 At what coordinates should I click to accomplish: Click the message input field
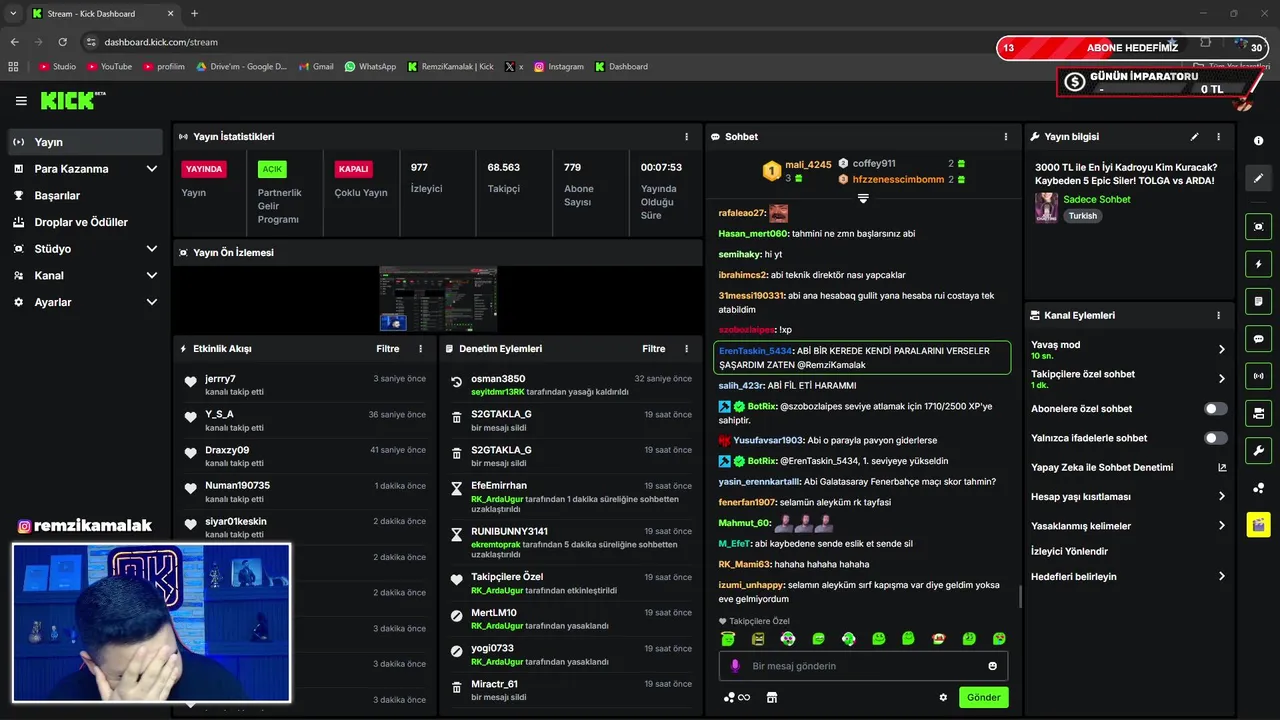(863, 666)
